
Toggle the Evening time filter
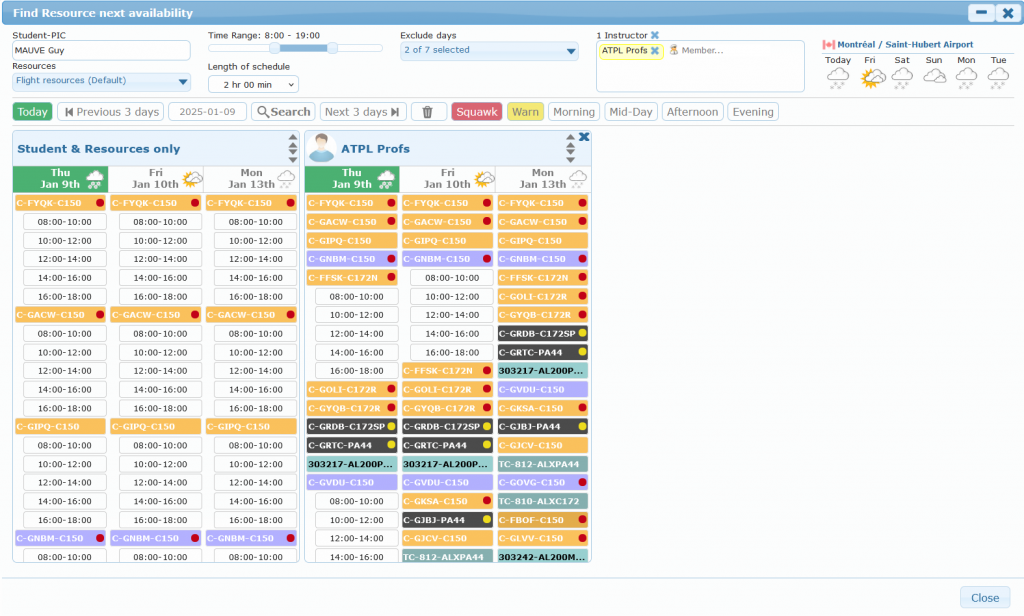[x=752, y=112]
